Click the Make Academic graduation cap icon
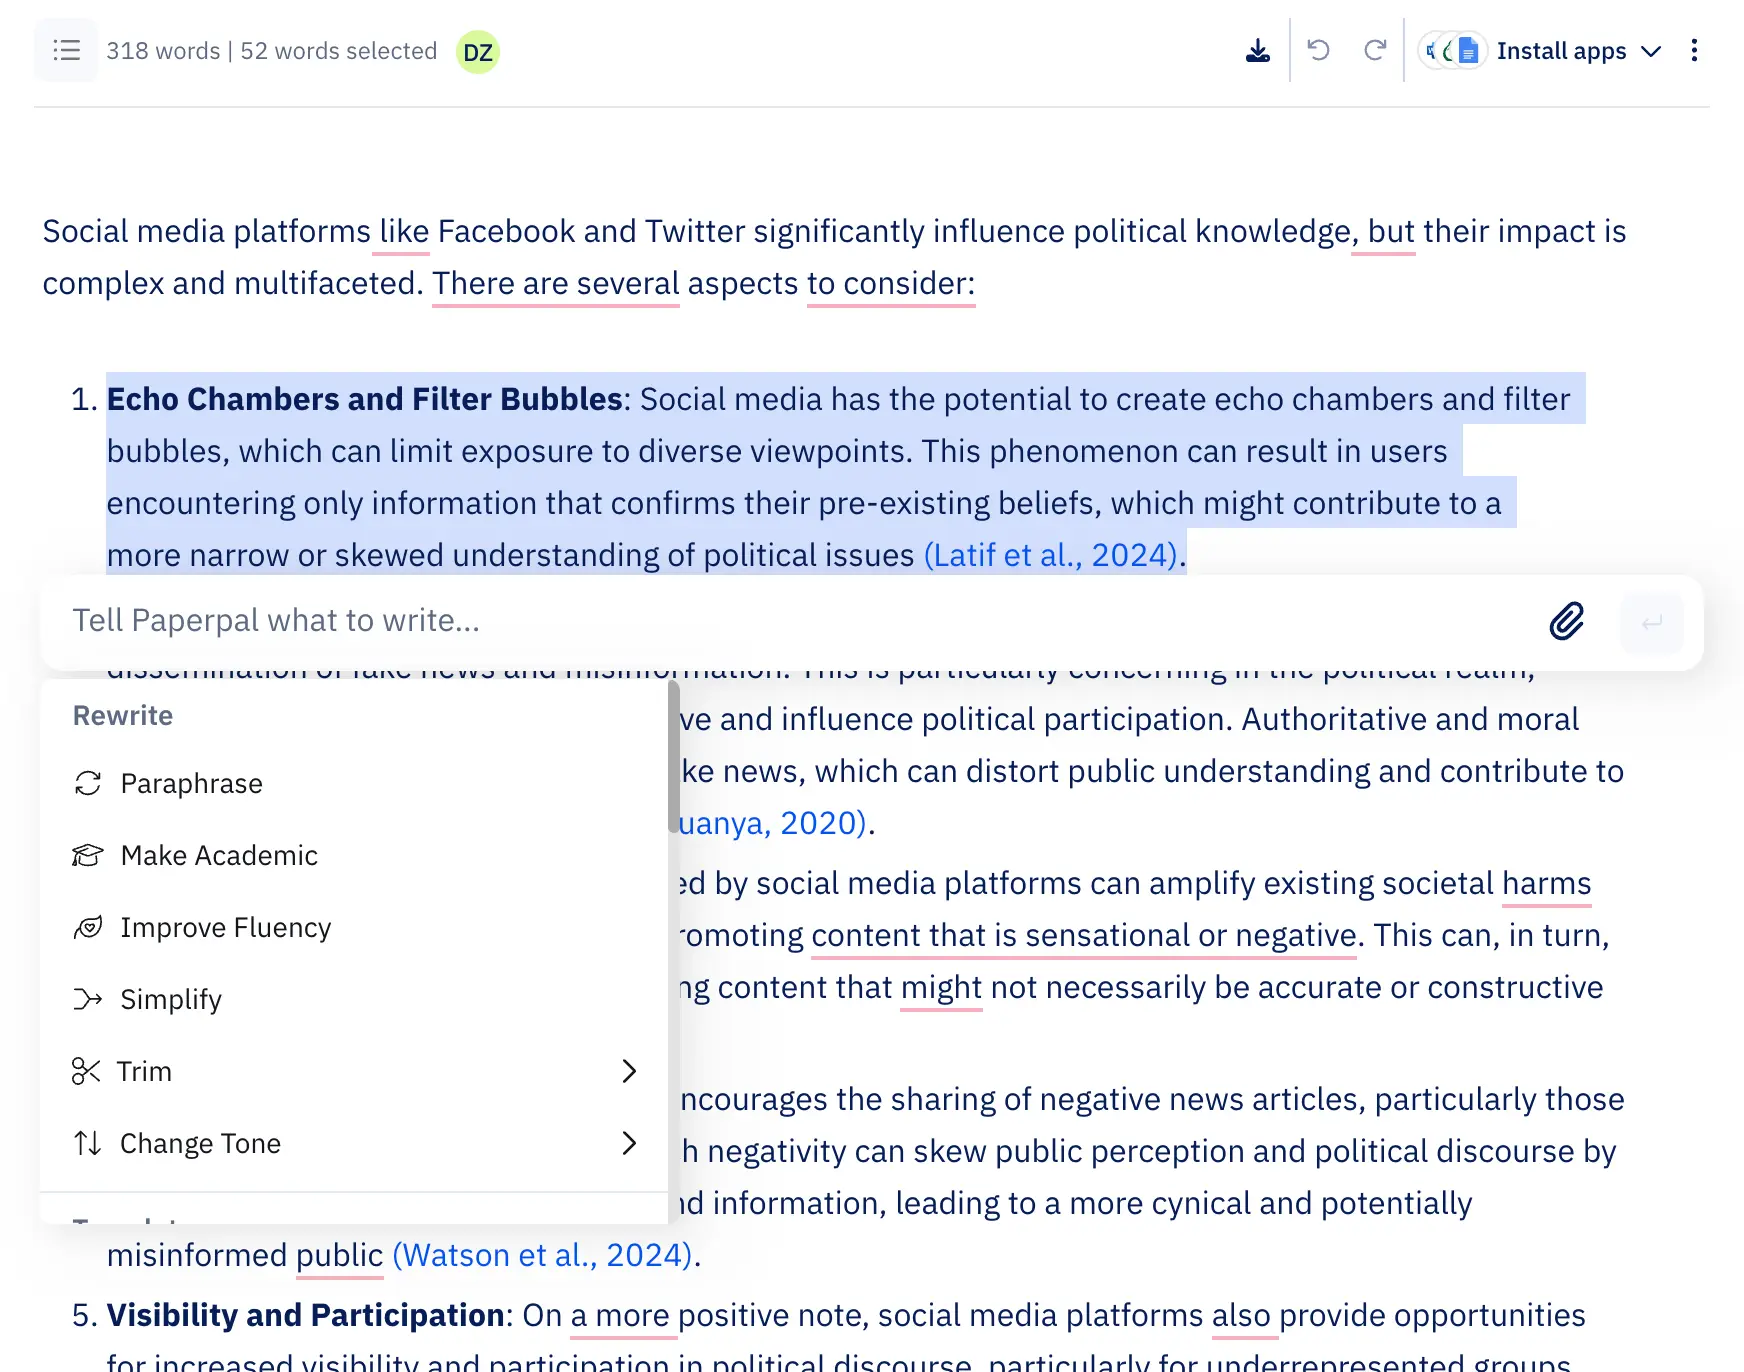The height and width of the screenshot is (1372, 1744). tap(88, 855)
